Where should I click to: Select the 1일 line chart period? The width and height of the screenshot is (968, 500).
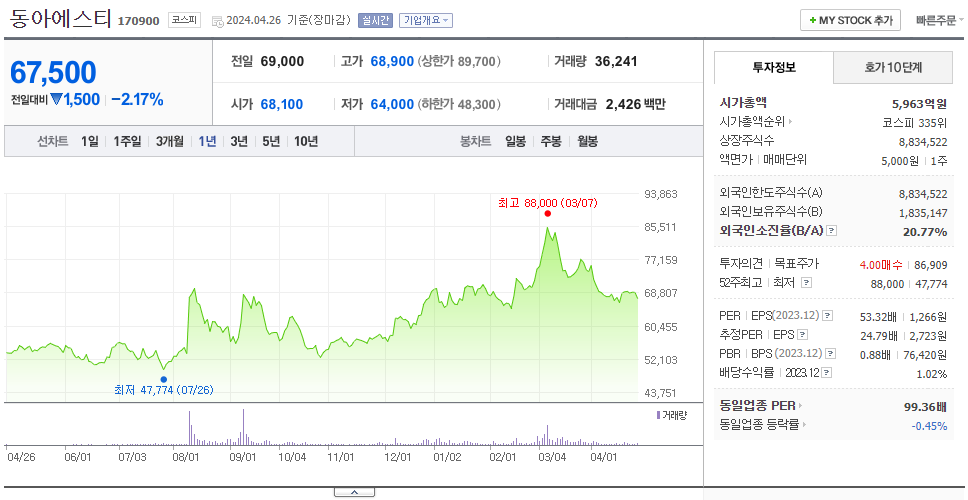(90, 141)
